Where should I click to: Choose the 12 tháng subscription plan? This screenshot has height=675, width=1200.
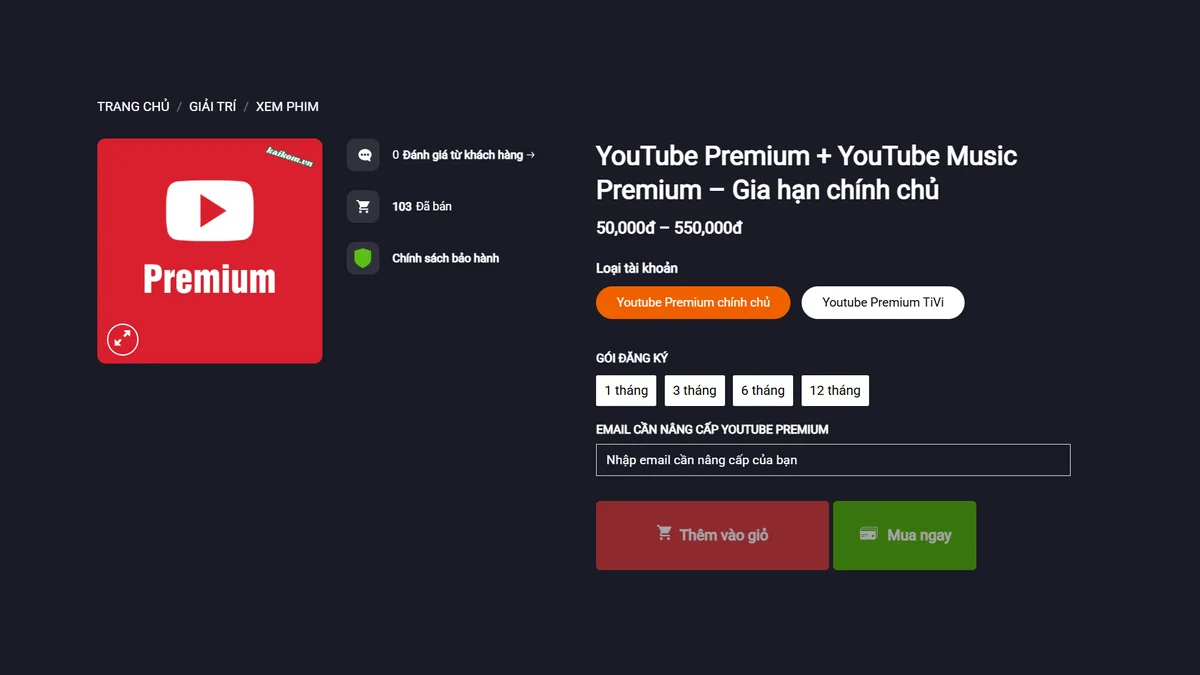coord(835,390)
